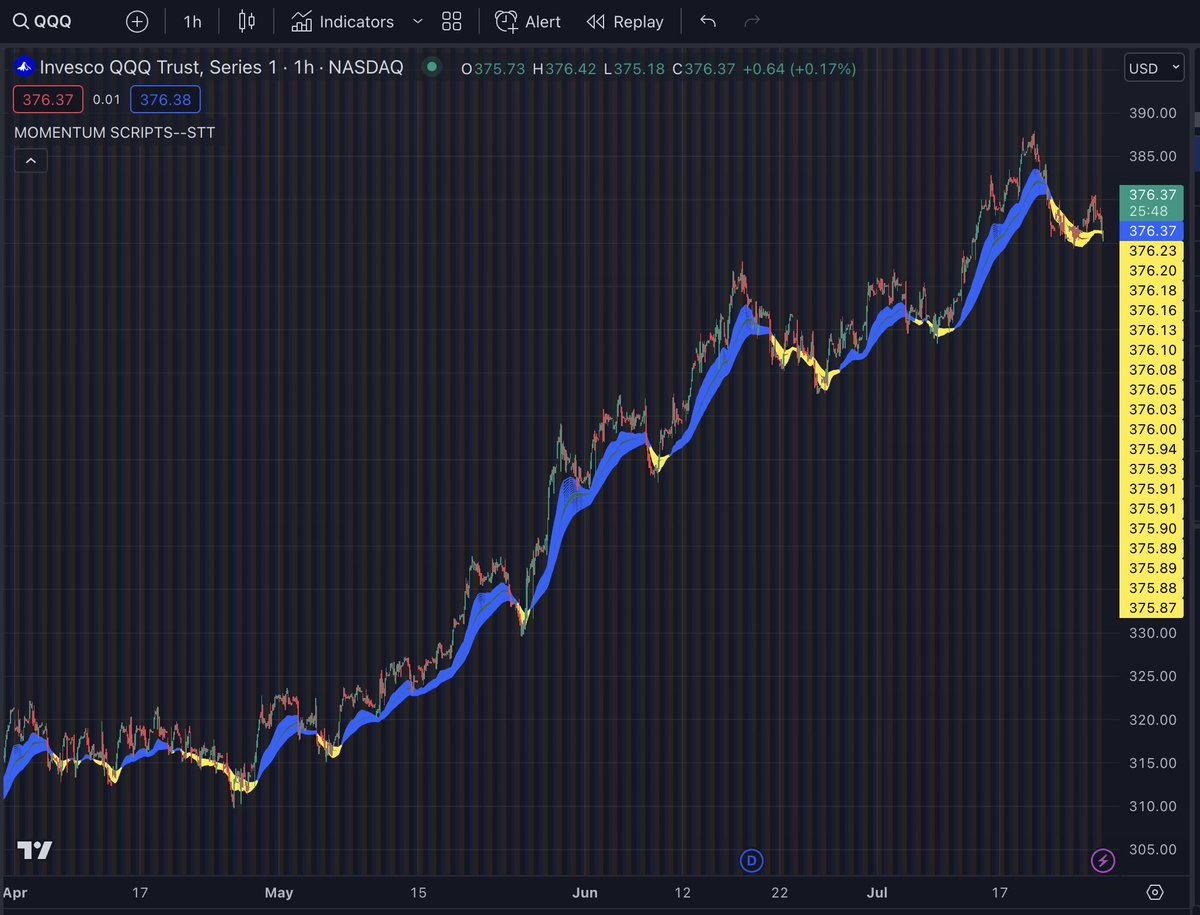1200x915 pixels.
Task: Open the 1h timeframe selector
Action: [x=192, y=21]
